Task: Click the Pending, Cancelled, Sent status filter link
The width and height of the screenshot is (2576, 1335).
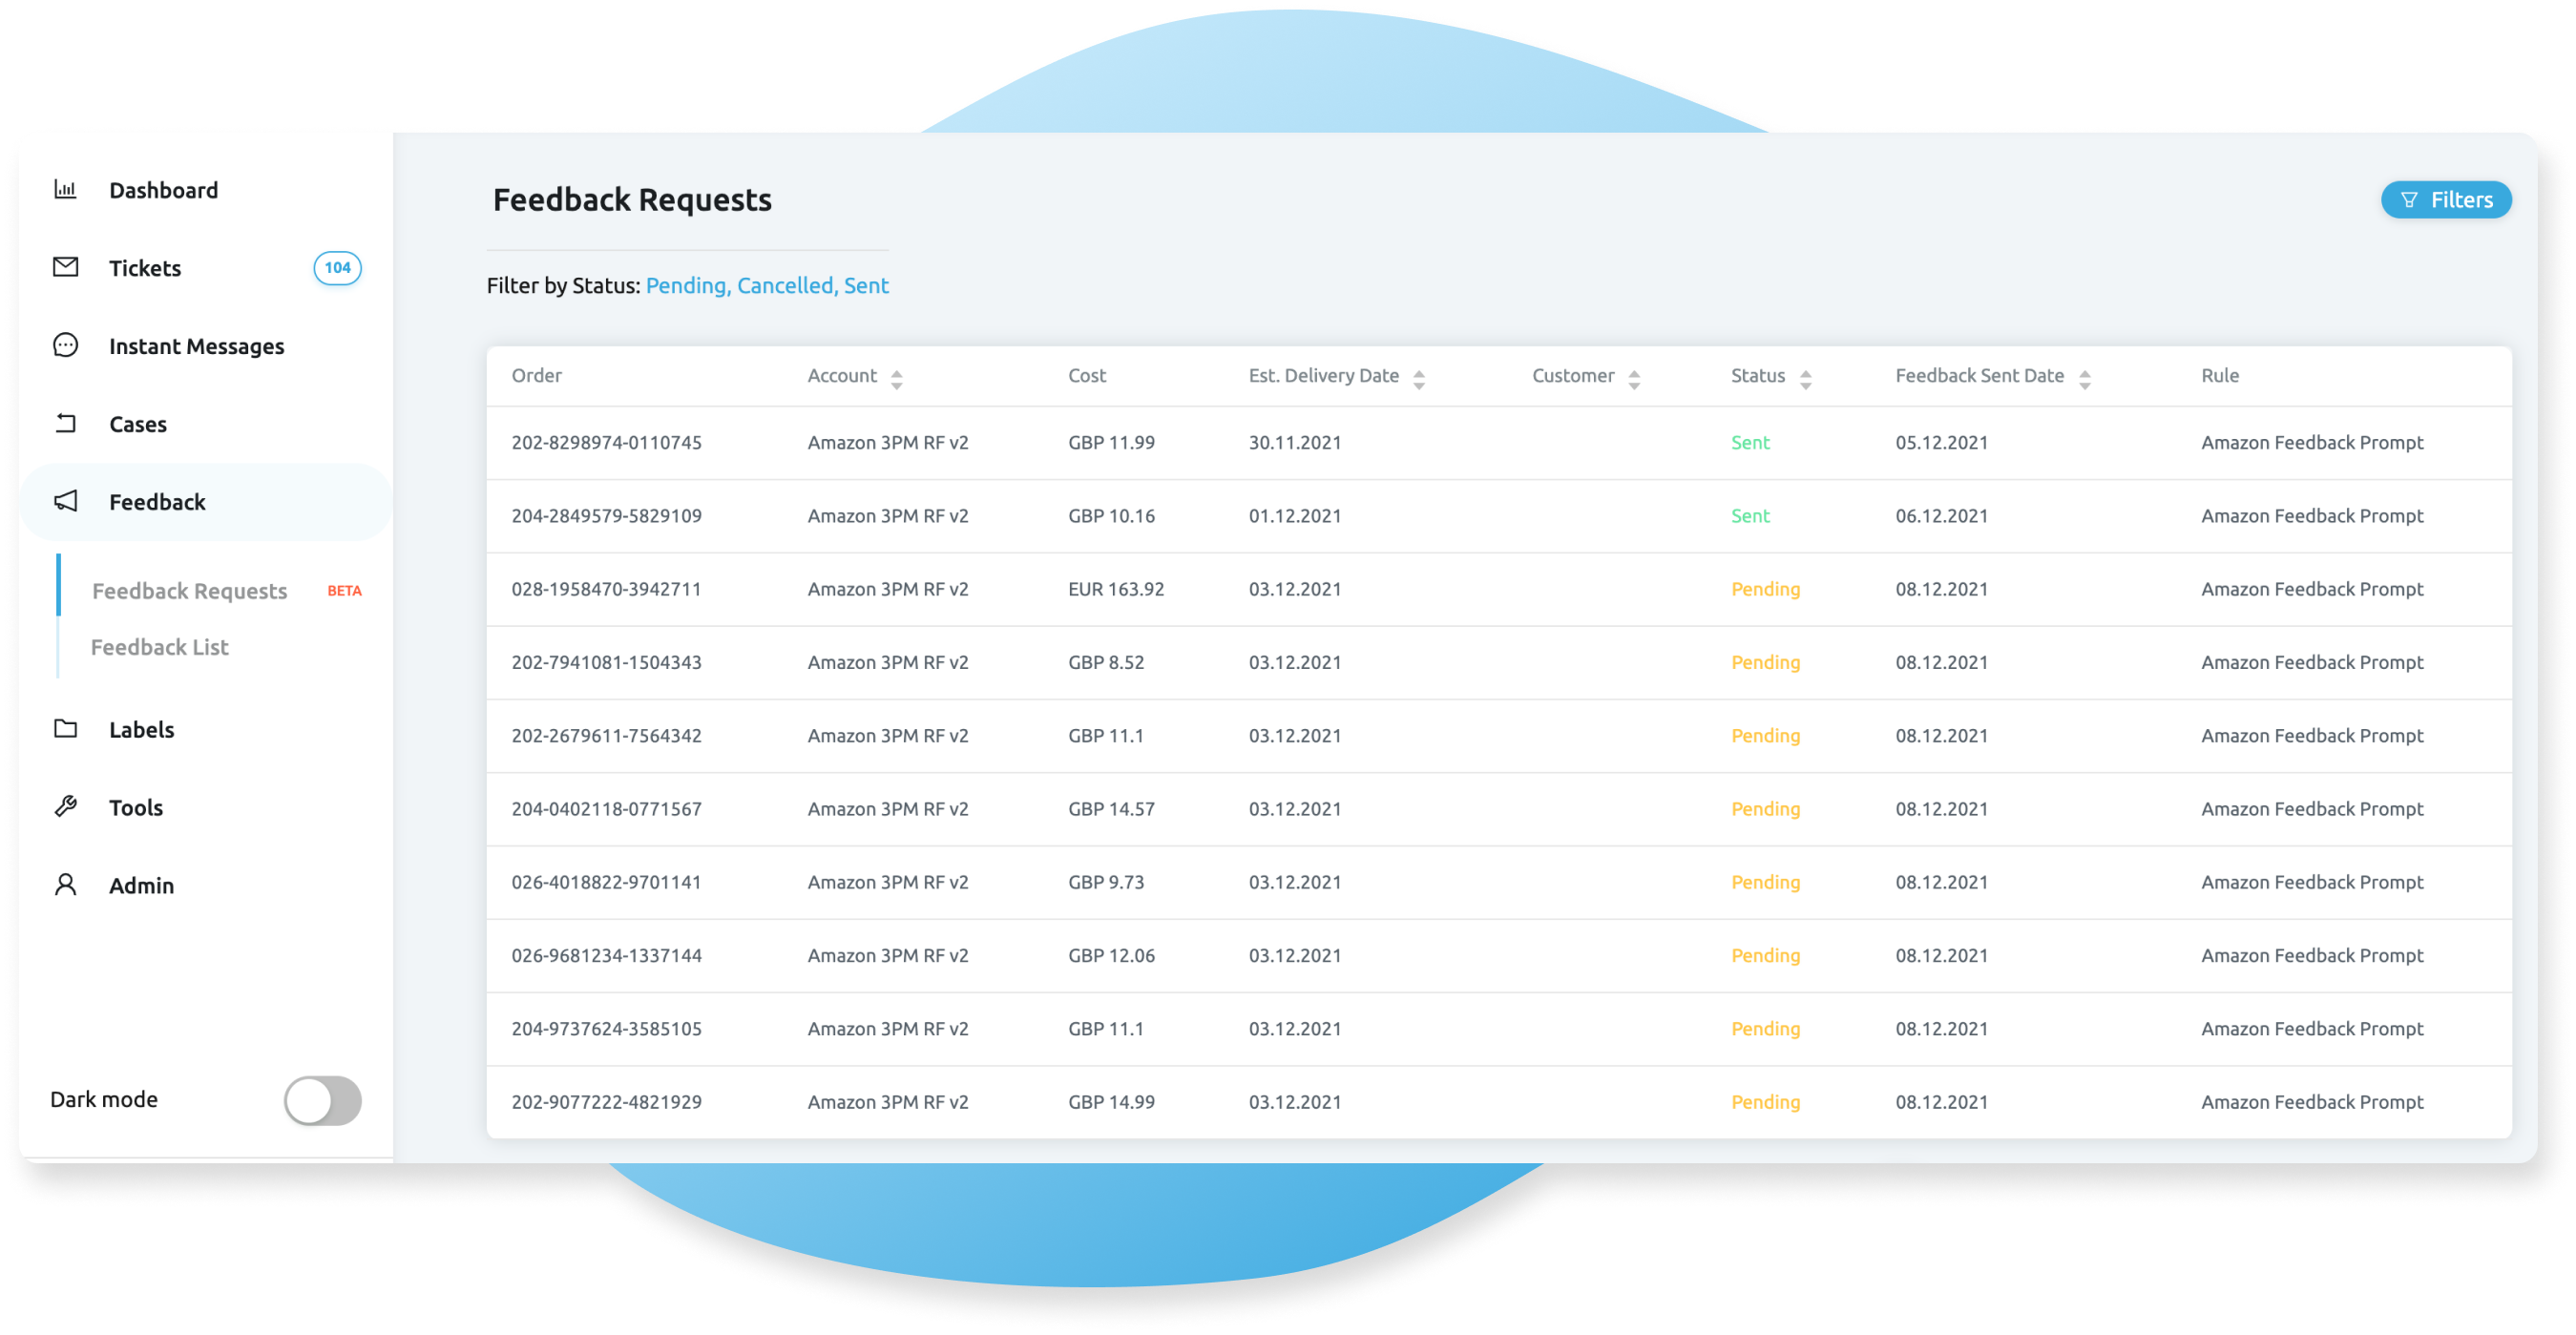Action: point(767,285)
